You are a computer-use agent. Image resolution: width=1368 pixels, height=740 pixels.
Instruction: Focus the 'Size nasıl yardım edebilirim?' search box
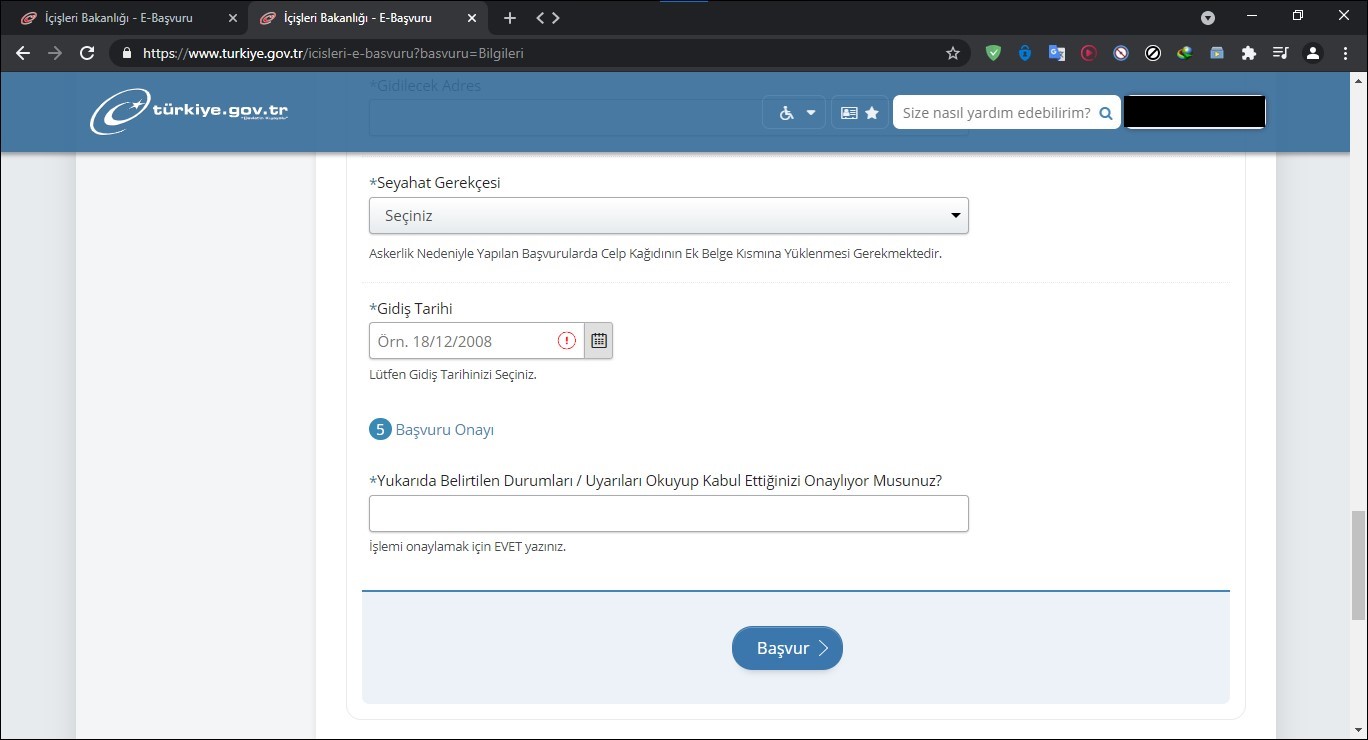click(x=995, y=113)
